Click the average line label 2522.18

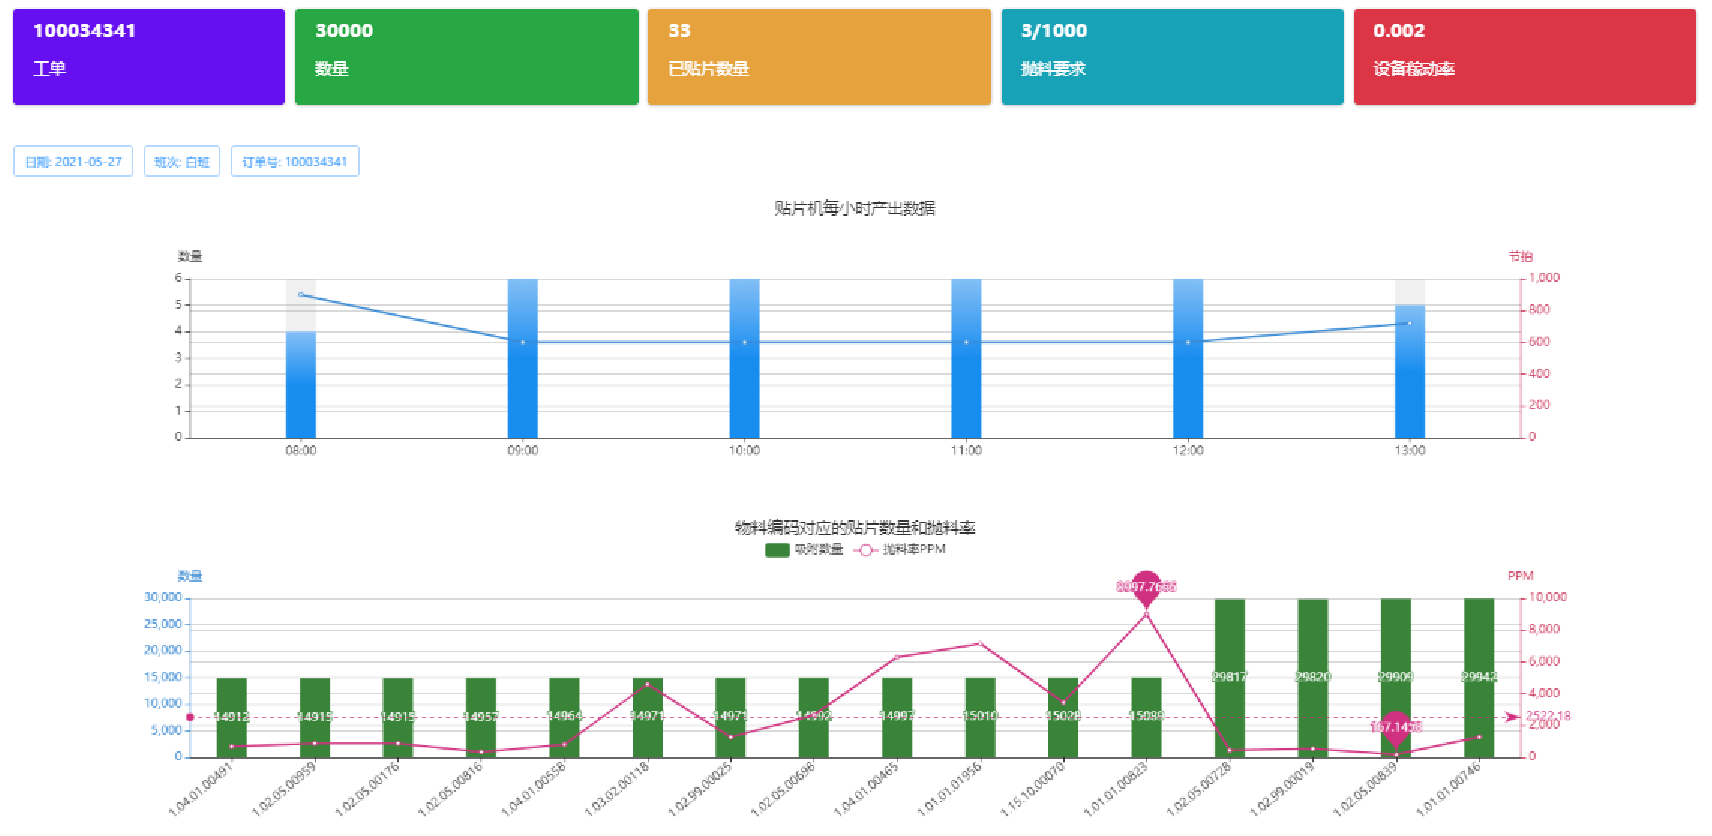click(1548, 716)
